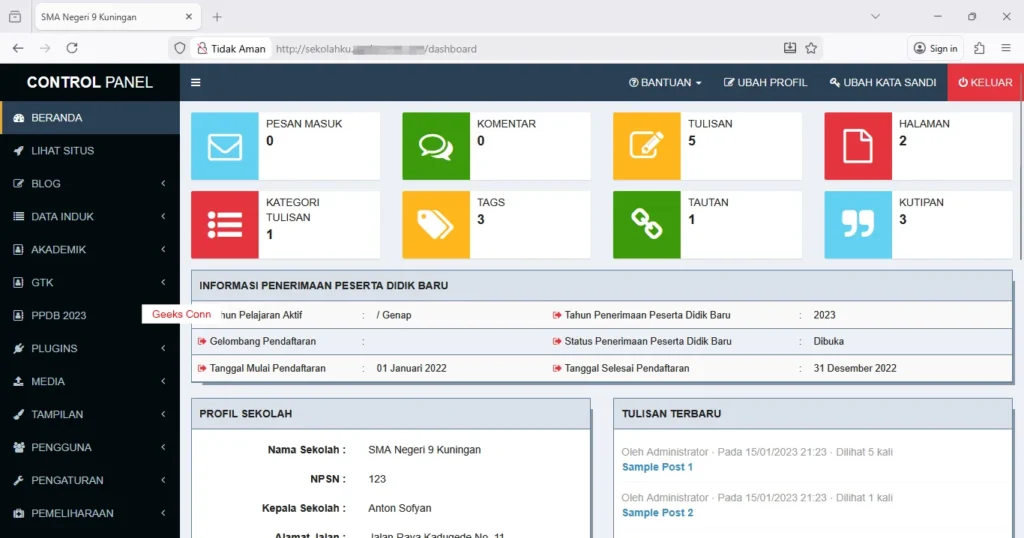Go back to previous page
Viewport: 1024px width, 538px height.
(x=18, y=48)
